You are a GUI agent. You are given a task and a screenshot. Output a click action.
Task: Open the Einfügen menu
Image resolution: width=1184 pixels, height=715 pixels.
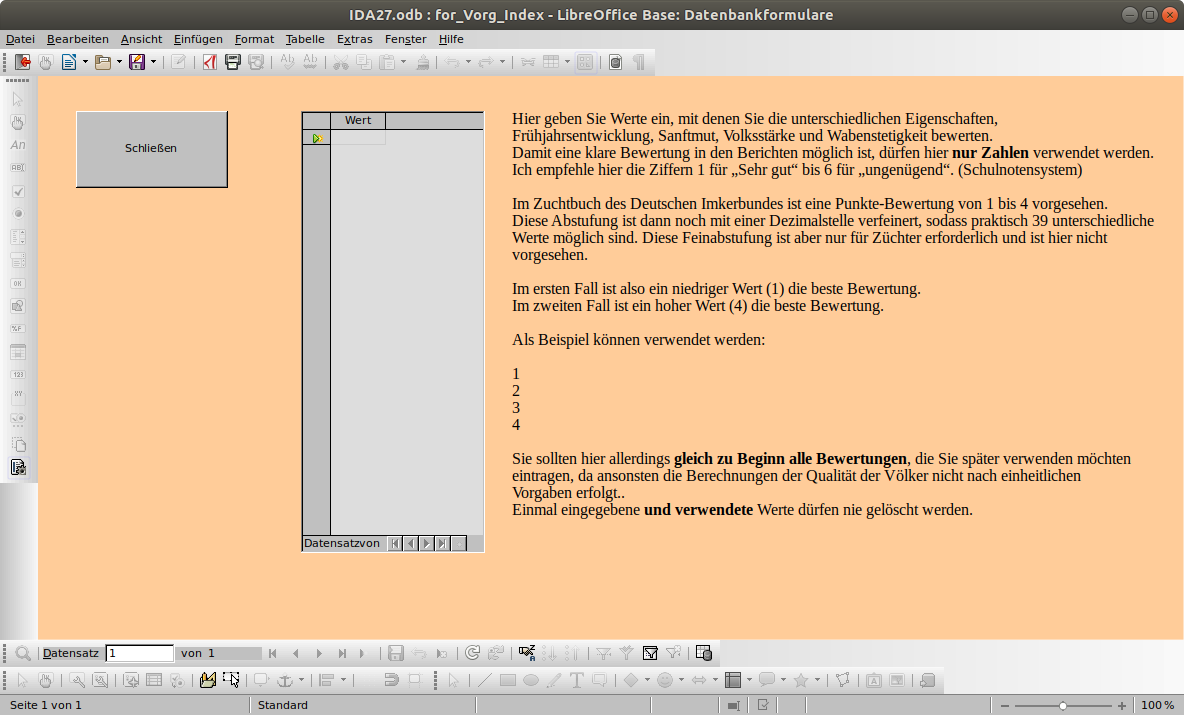coord(198,39)
